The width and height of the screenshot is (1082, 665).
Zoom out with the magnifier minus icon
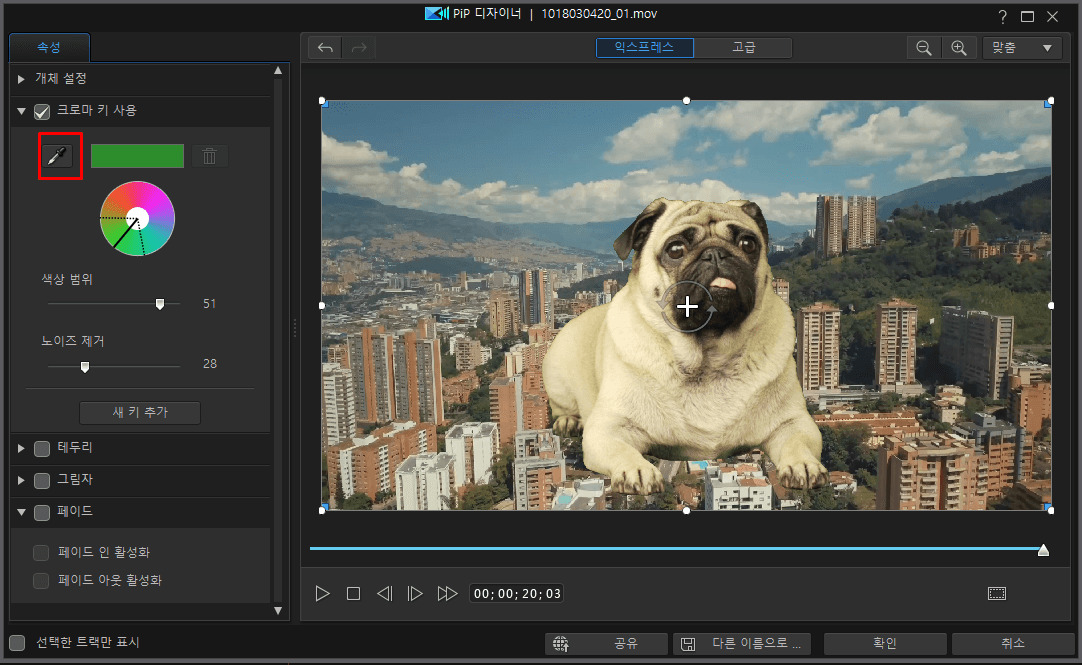point(924,48)
